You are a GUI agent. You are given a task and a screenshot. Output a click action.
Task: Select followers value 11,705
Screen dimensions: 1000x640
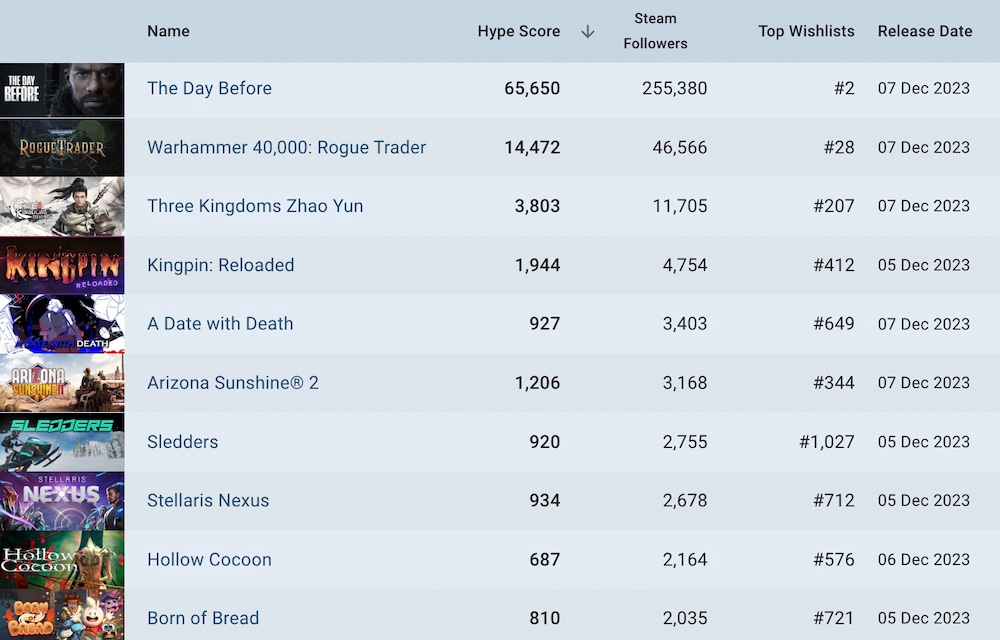click(679, 206)
